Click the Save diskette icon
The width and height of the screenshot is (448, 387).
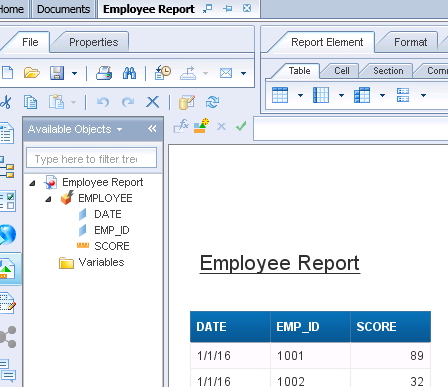[x=57, y=73]
